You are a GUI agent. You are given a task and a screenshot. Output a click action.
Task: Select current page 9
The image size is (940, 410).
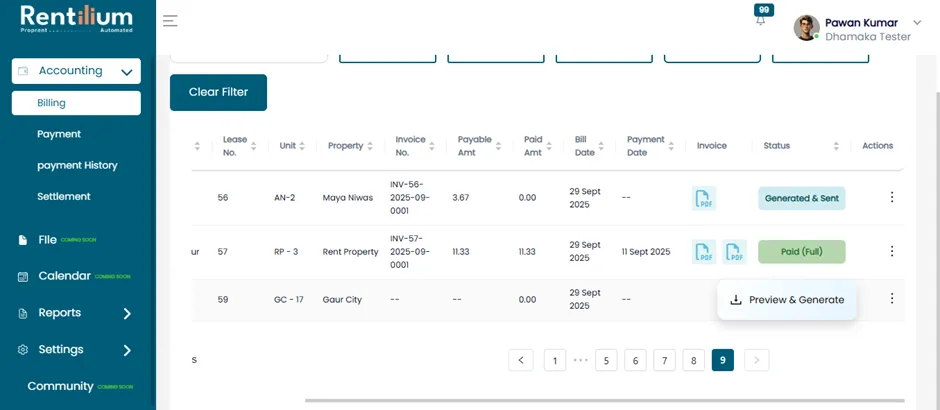click(x=723, y=360)
